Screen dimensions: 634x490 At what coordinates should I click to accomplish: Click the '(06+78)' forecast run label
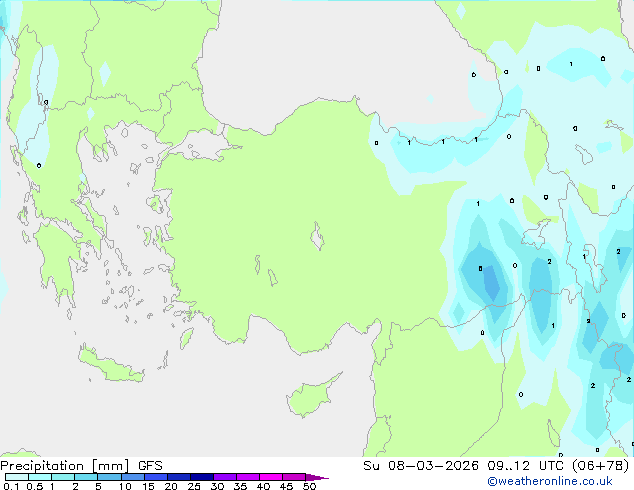[601, 466]
